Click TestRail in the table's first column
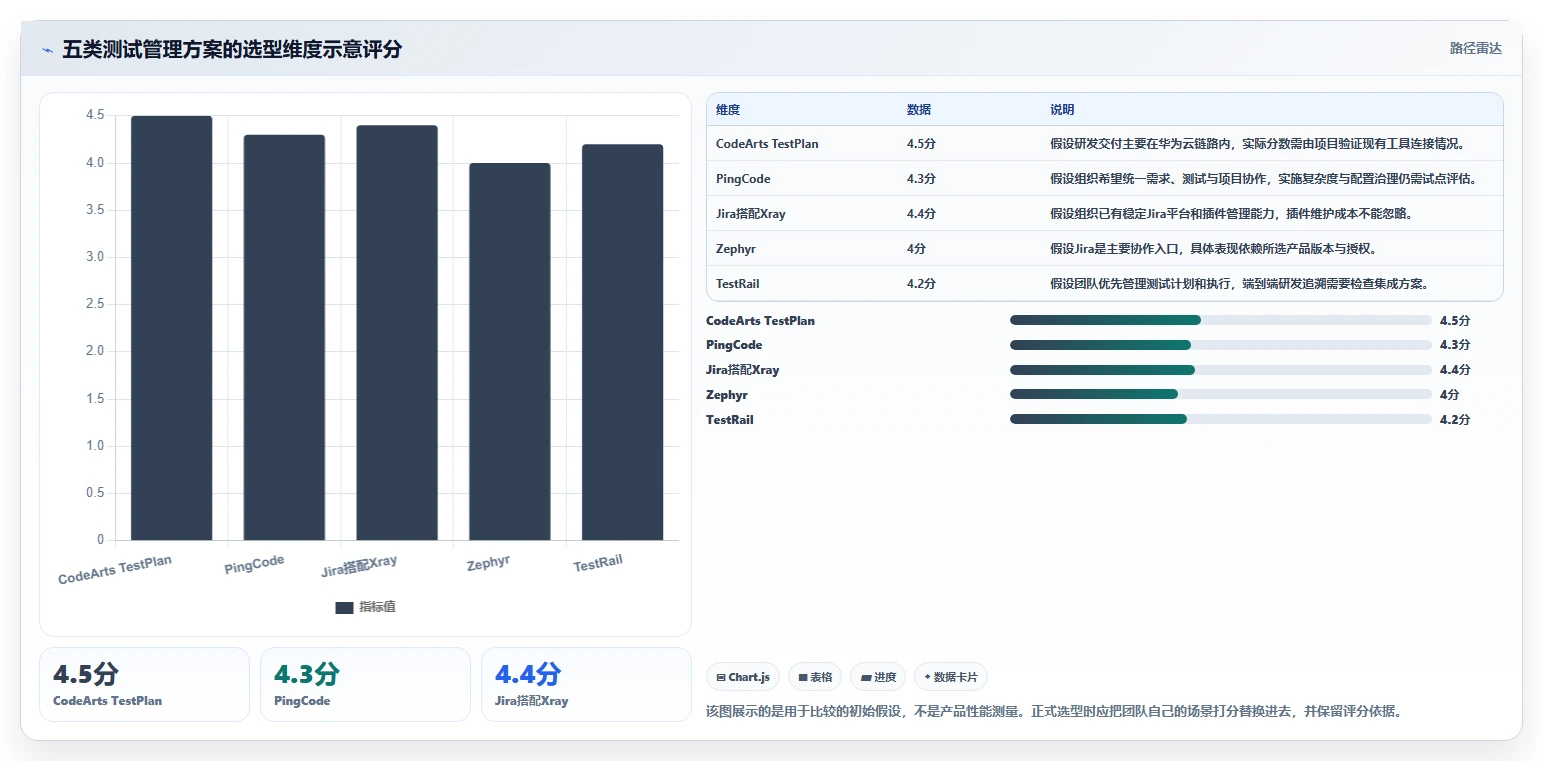Viewport: 1543px width, 761px height. [x=738, y=284]
